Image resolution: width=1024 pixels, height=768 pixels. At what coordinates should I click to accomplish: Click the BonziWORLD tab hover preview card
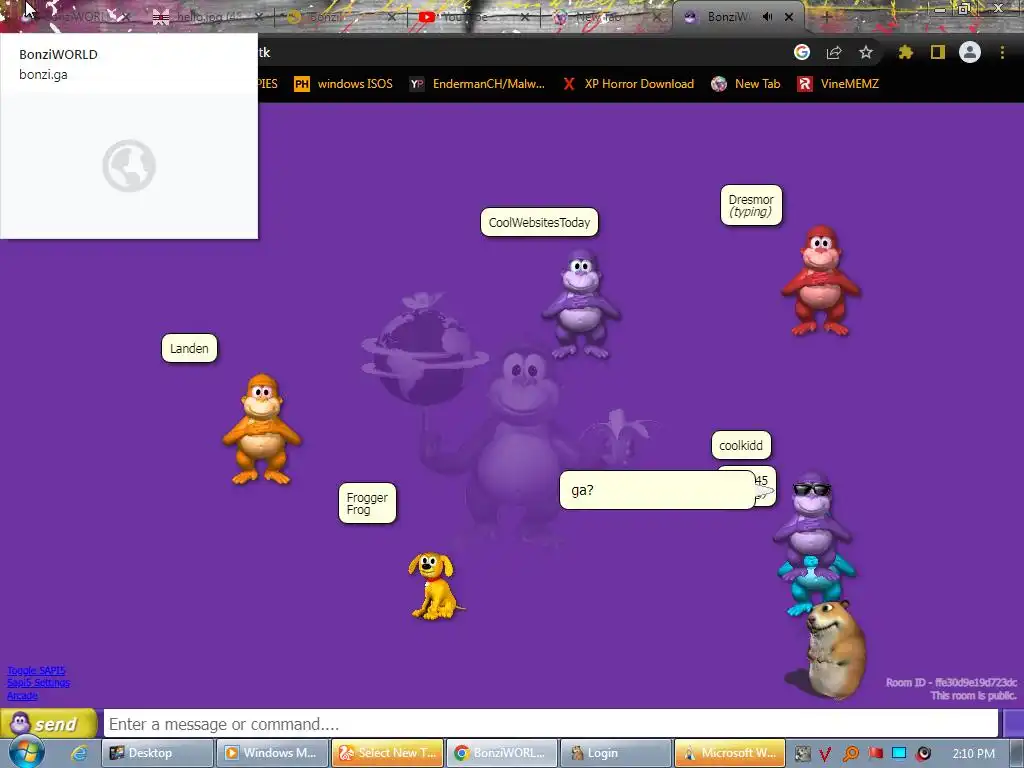[x=129, y=136]
